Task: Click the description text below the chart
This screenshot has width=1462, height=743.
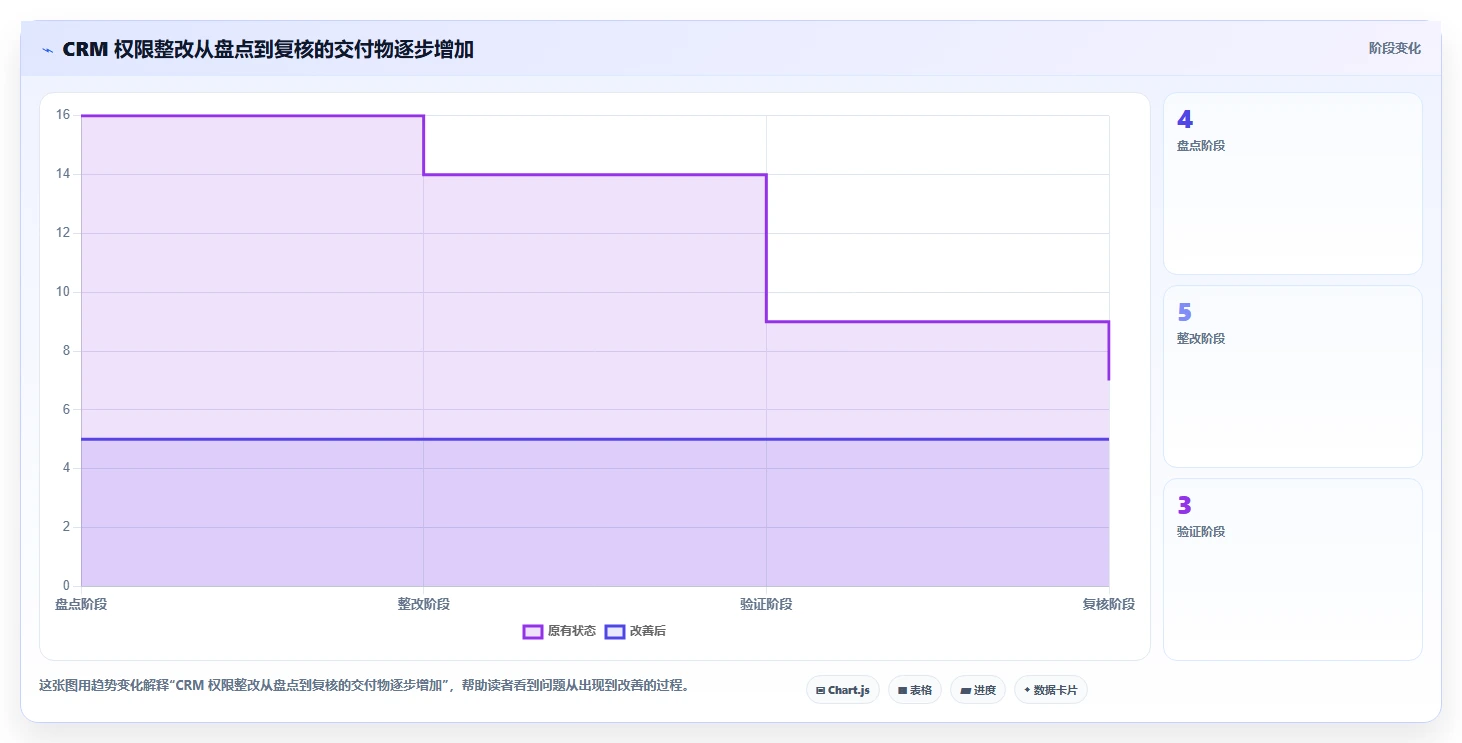Action: tap(364, 686)
